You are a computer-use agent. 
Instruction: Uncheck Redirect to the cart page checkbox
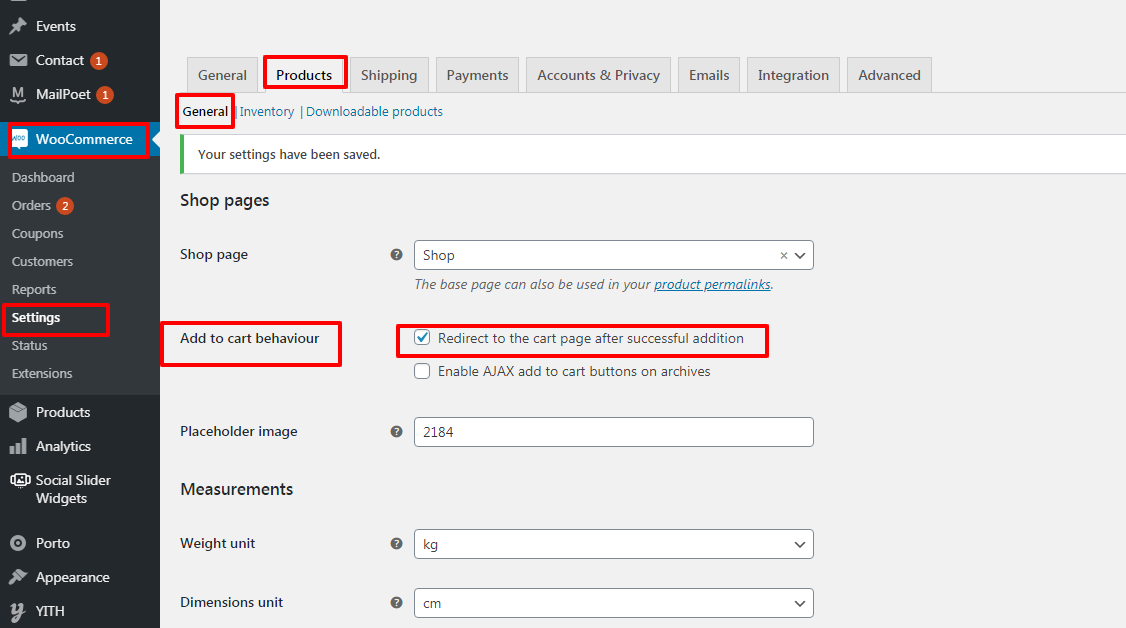pos(422,337)
